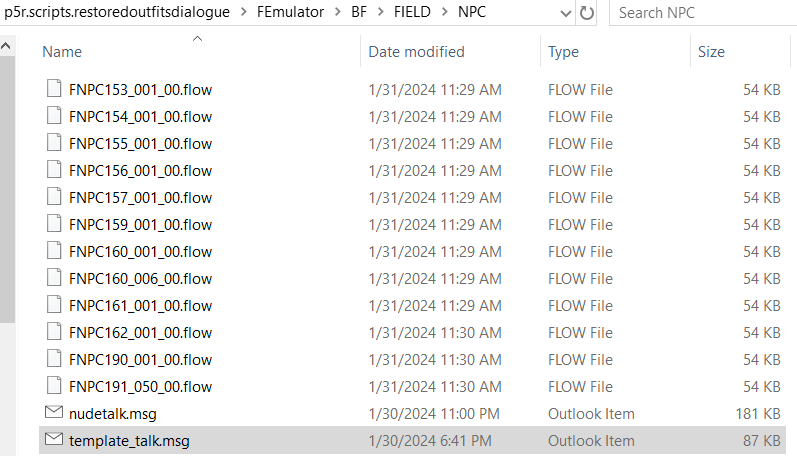Expand the chevron after BF breadcrumb
The image size is (797, 456).
pyautogui.click(x=381, y=12)
